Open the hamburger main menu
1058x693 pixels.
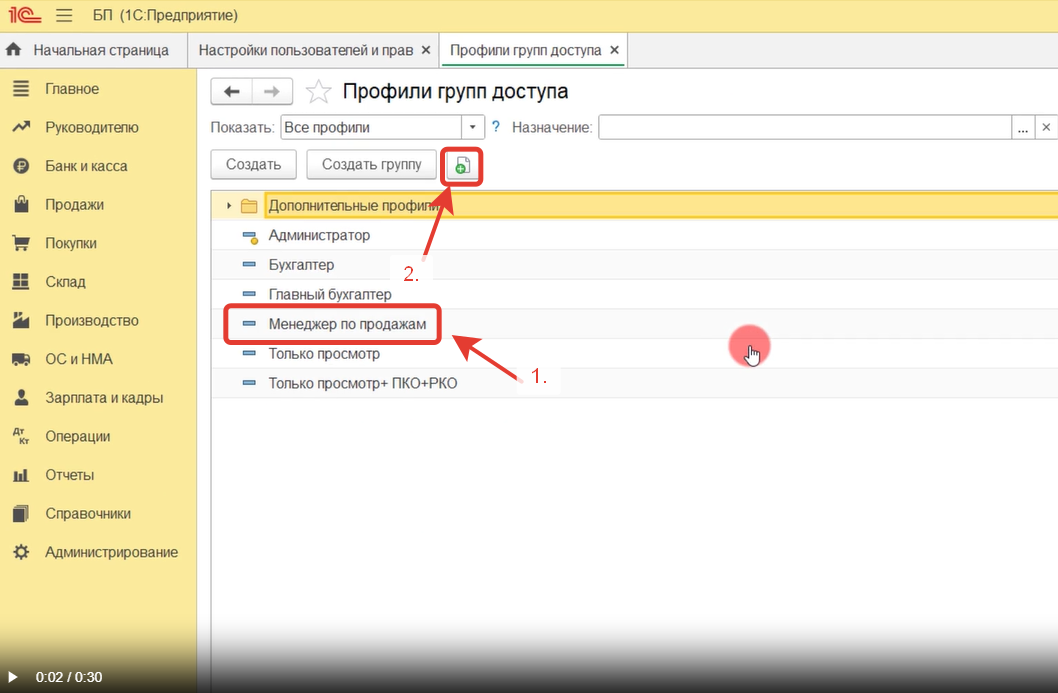[x=64, y=16]
